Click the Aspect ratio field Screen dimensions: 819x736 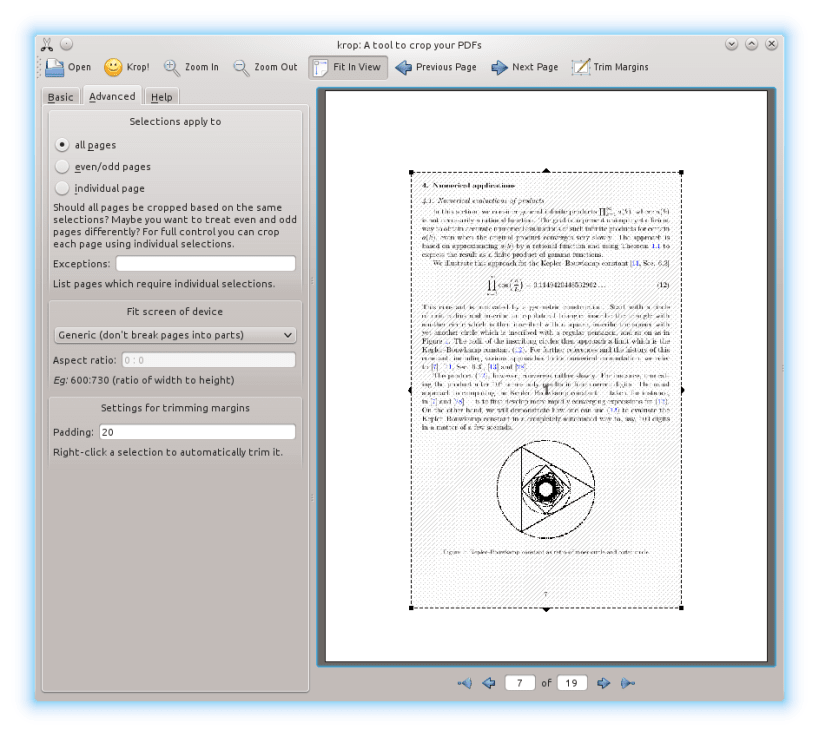[x=208, y=360]
